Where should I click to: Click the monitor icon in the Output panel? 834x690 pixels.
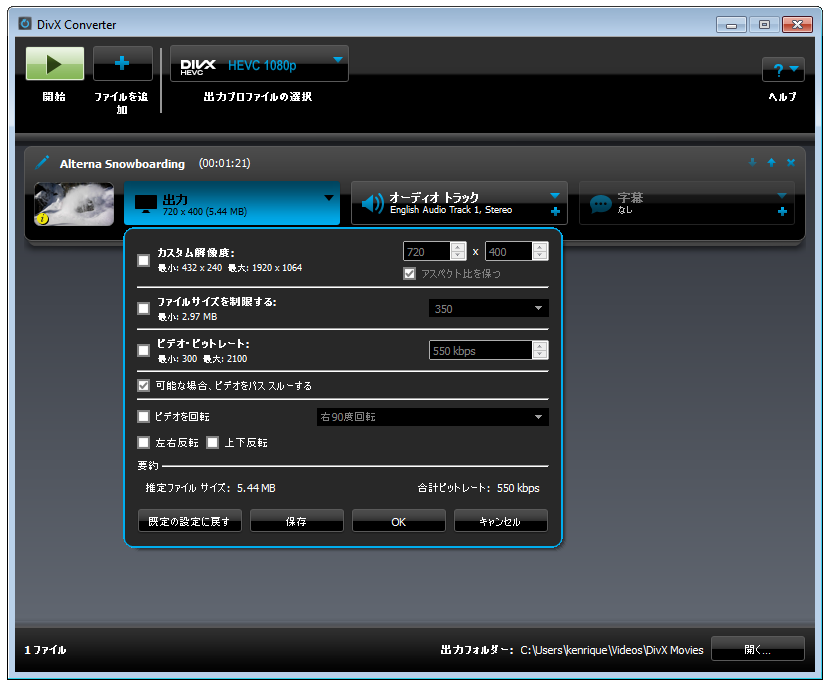tap(146, 204)
